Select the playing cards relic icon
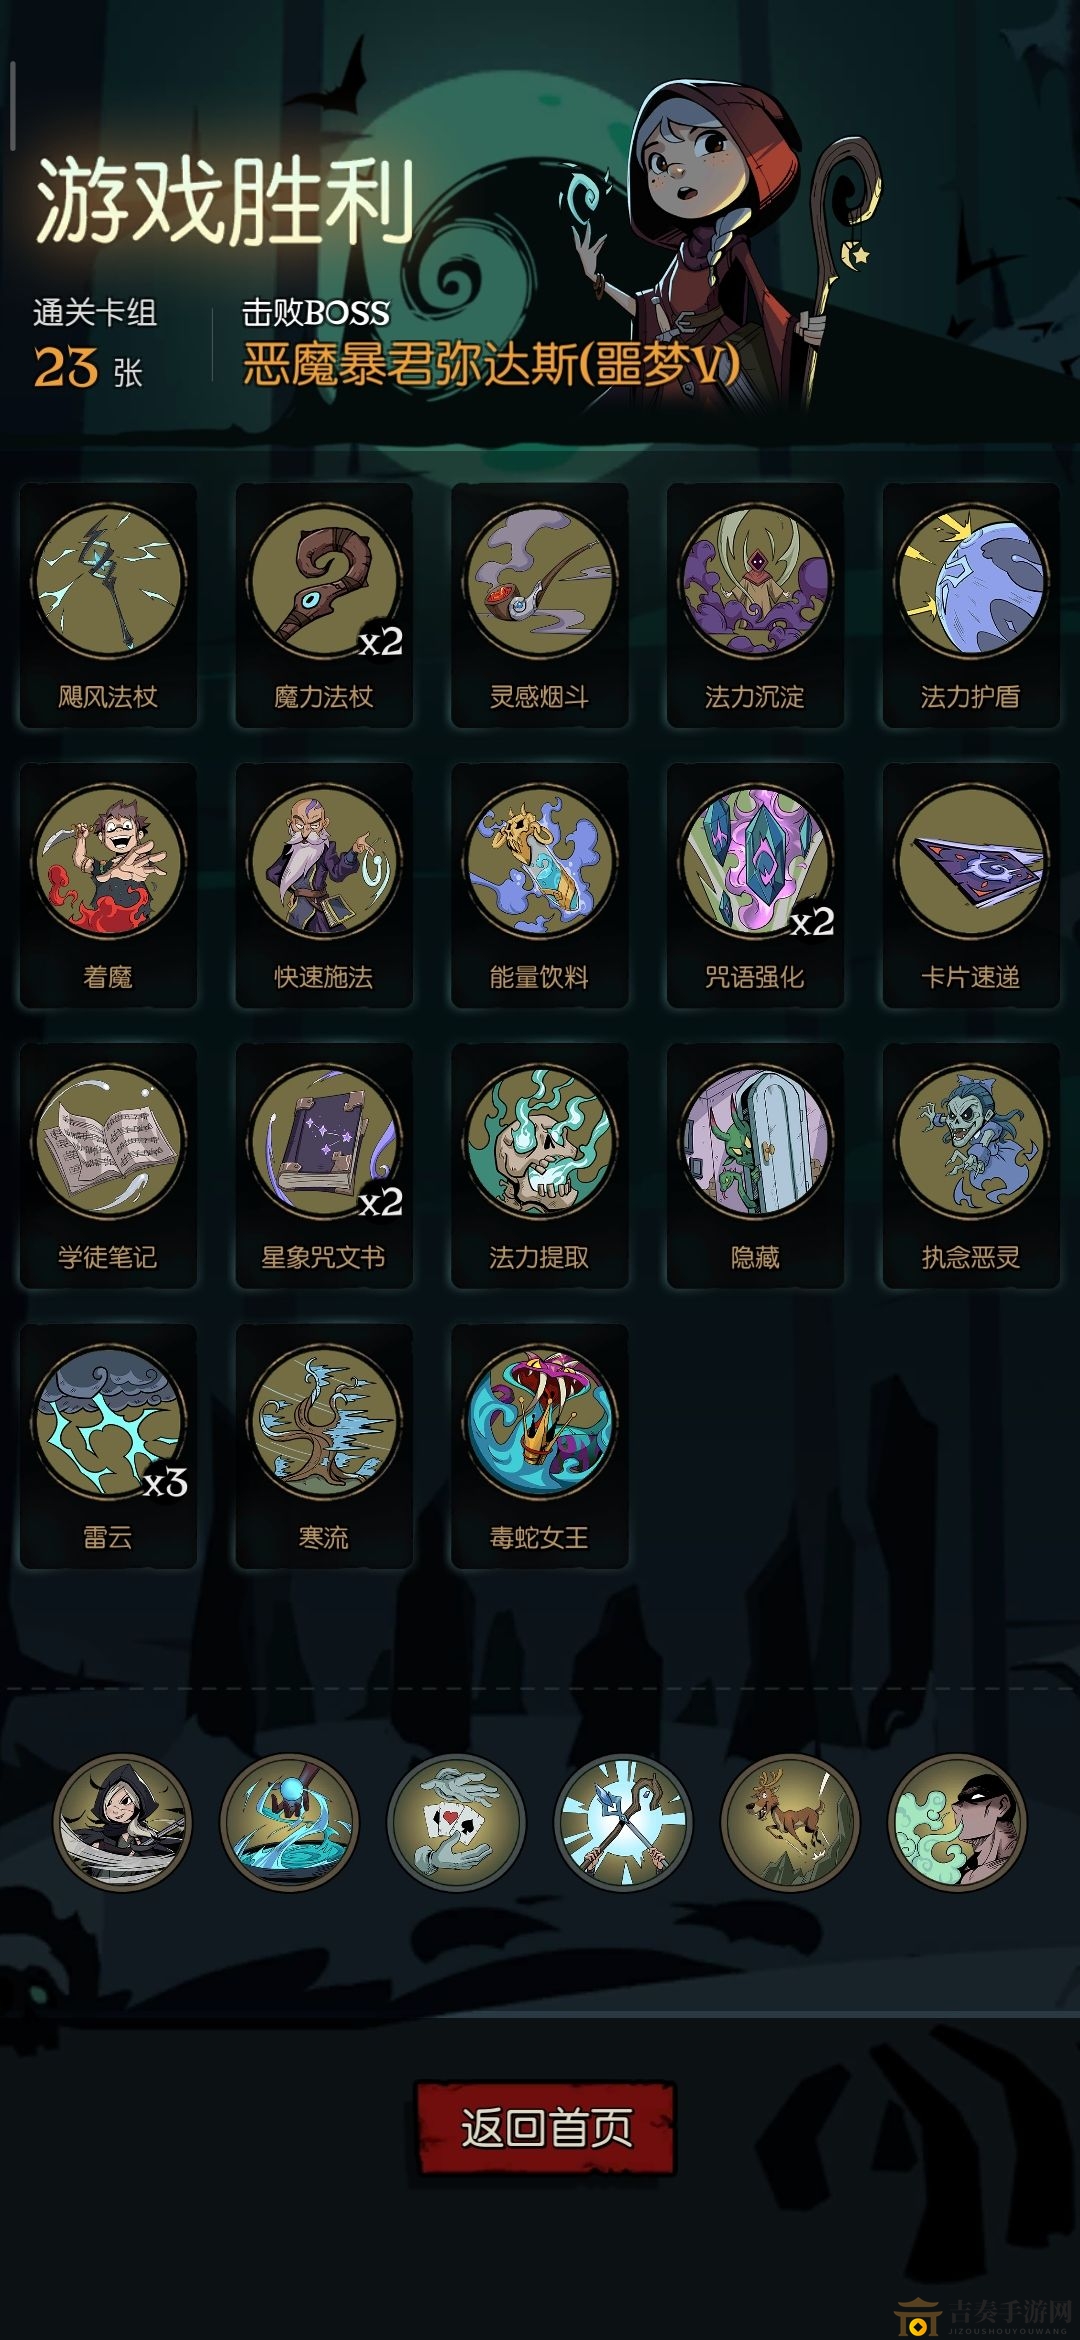Viewport: 1080px width, 2340px height. point(456,1822)
